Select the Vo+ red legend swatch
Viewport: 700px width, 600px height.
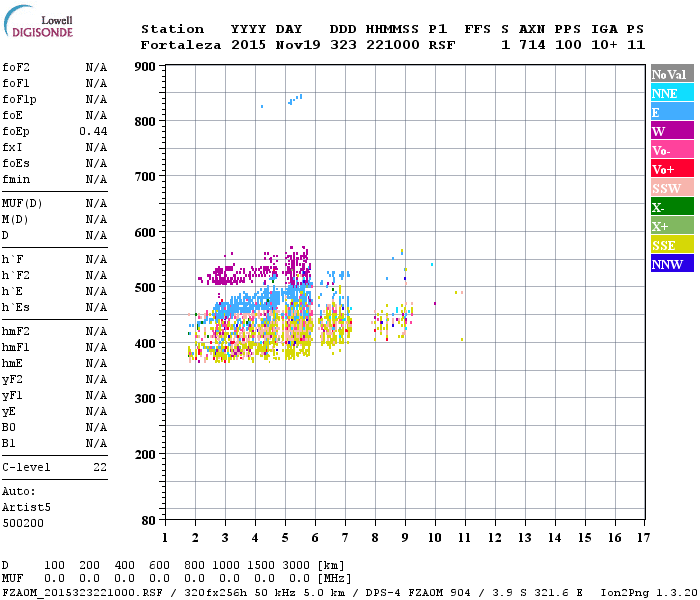[x=672, y=169]
